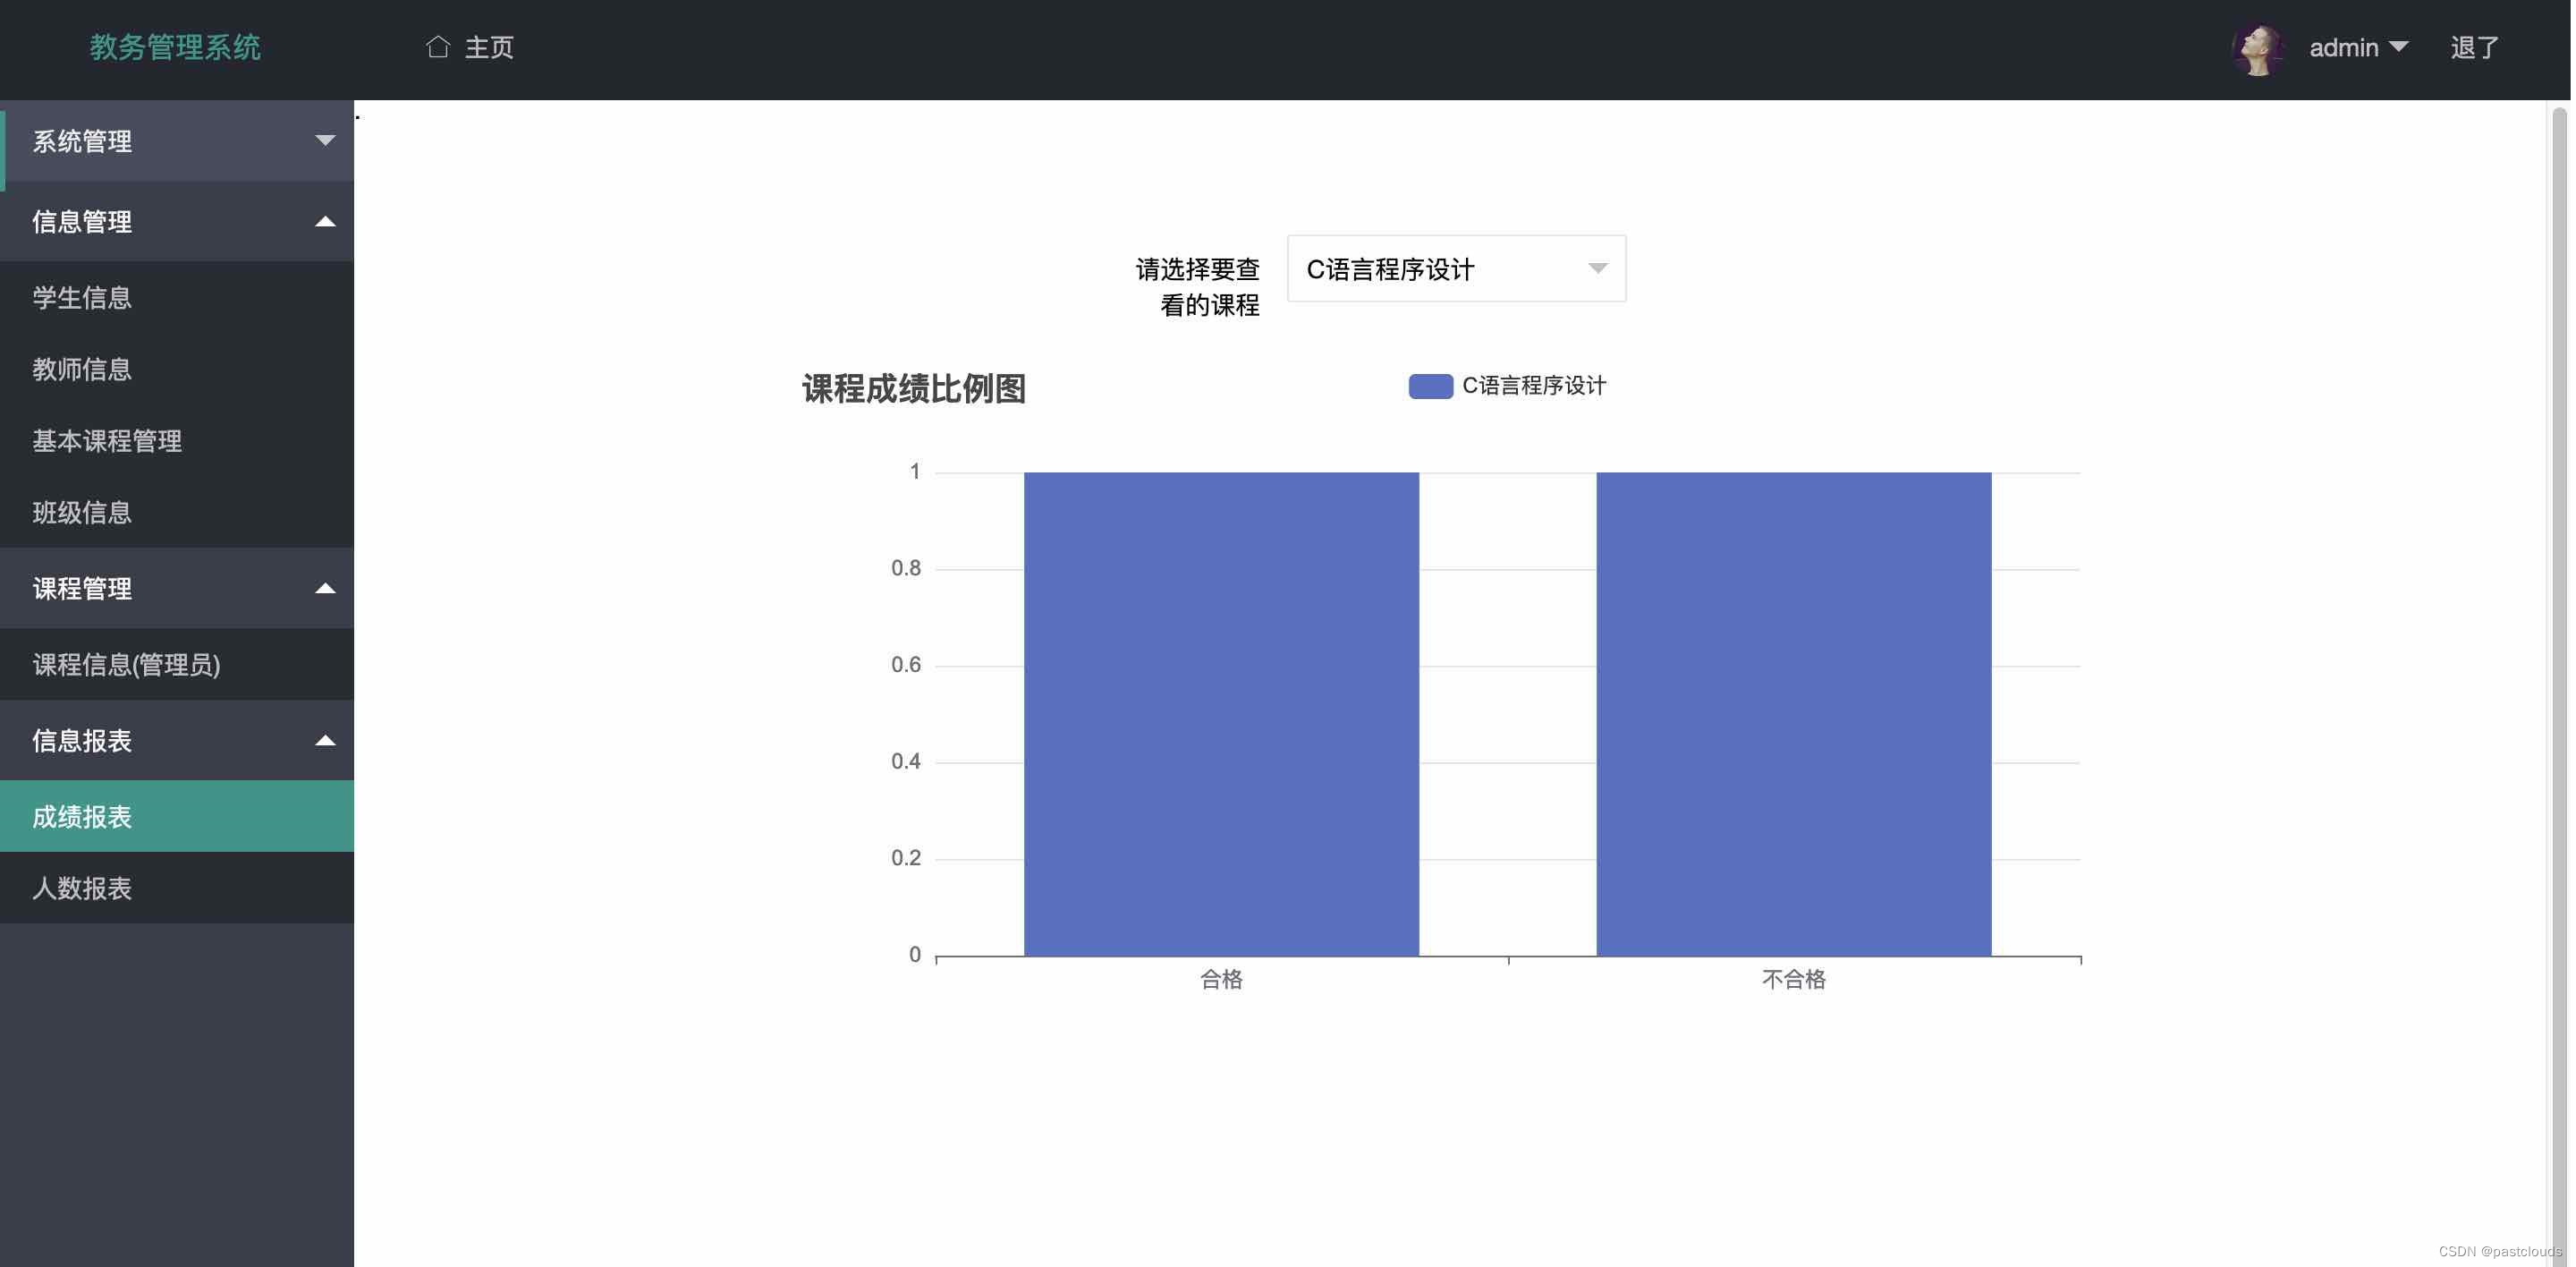Click the 教务管理系统 logo text
This screenshot has height=1267, width=2576.
175,47
